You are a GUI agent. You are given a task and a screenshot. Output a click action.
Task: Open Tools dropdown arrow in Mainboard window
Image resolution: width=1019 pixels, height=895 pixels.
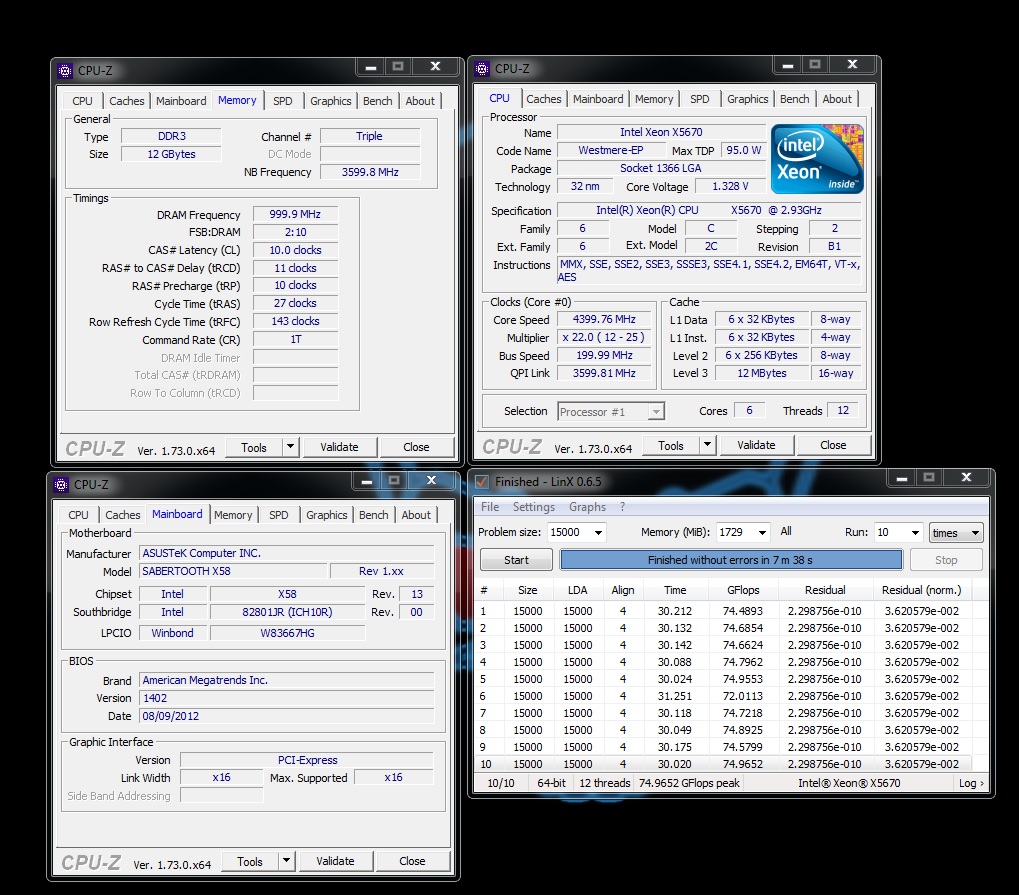[x=287, y=861]
